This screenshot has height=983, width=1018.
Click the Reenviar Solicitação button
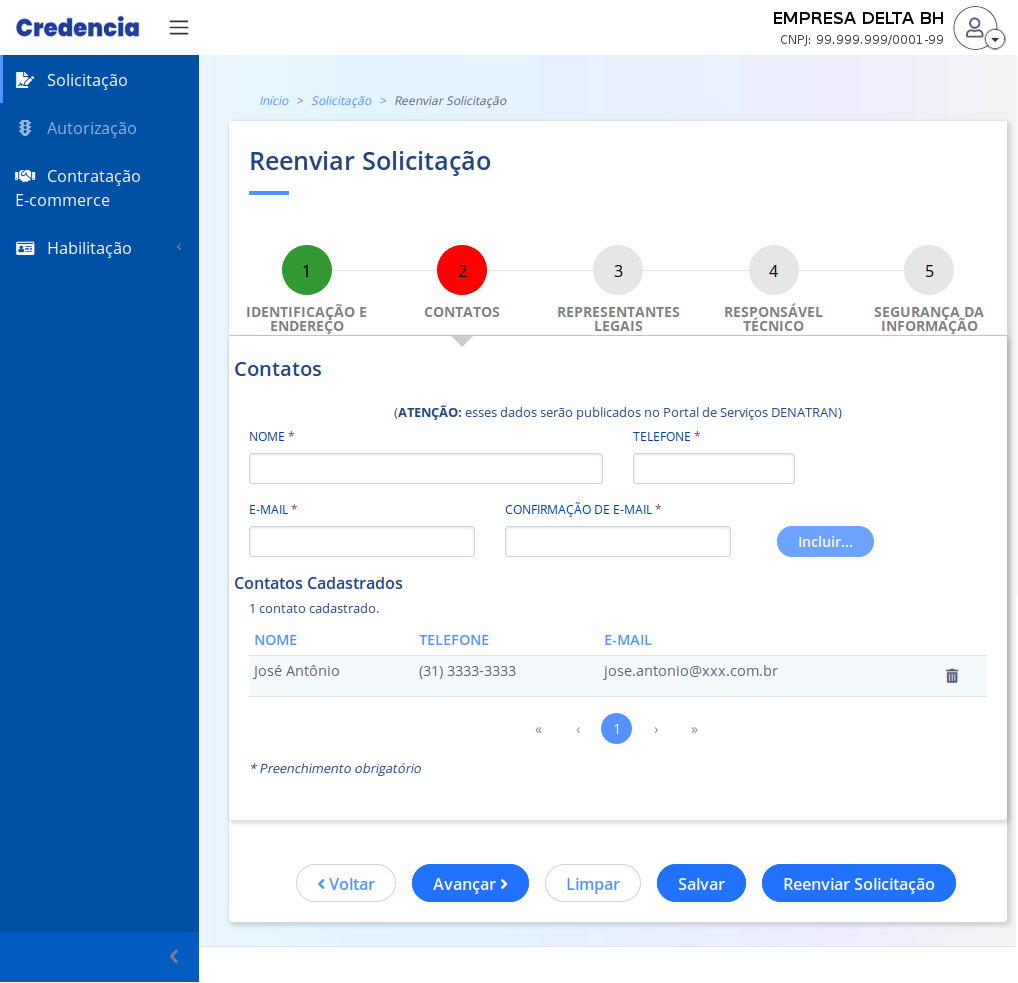(x=858, y=884)
